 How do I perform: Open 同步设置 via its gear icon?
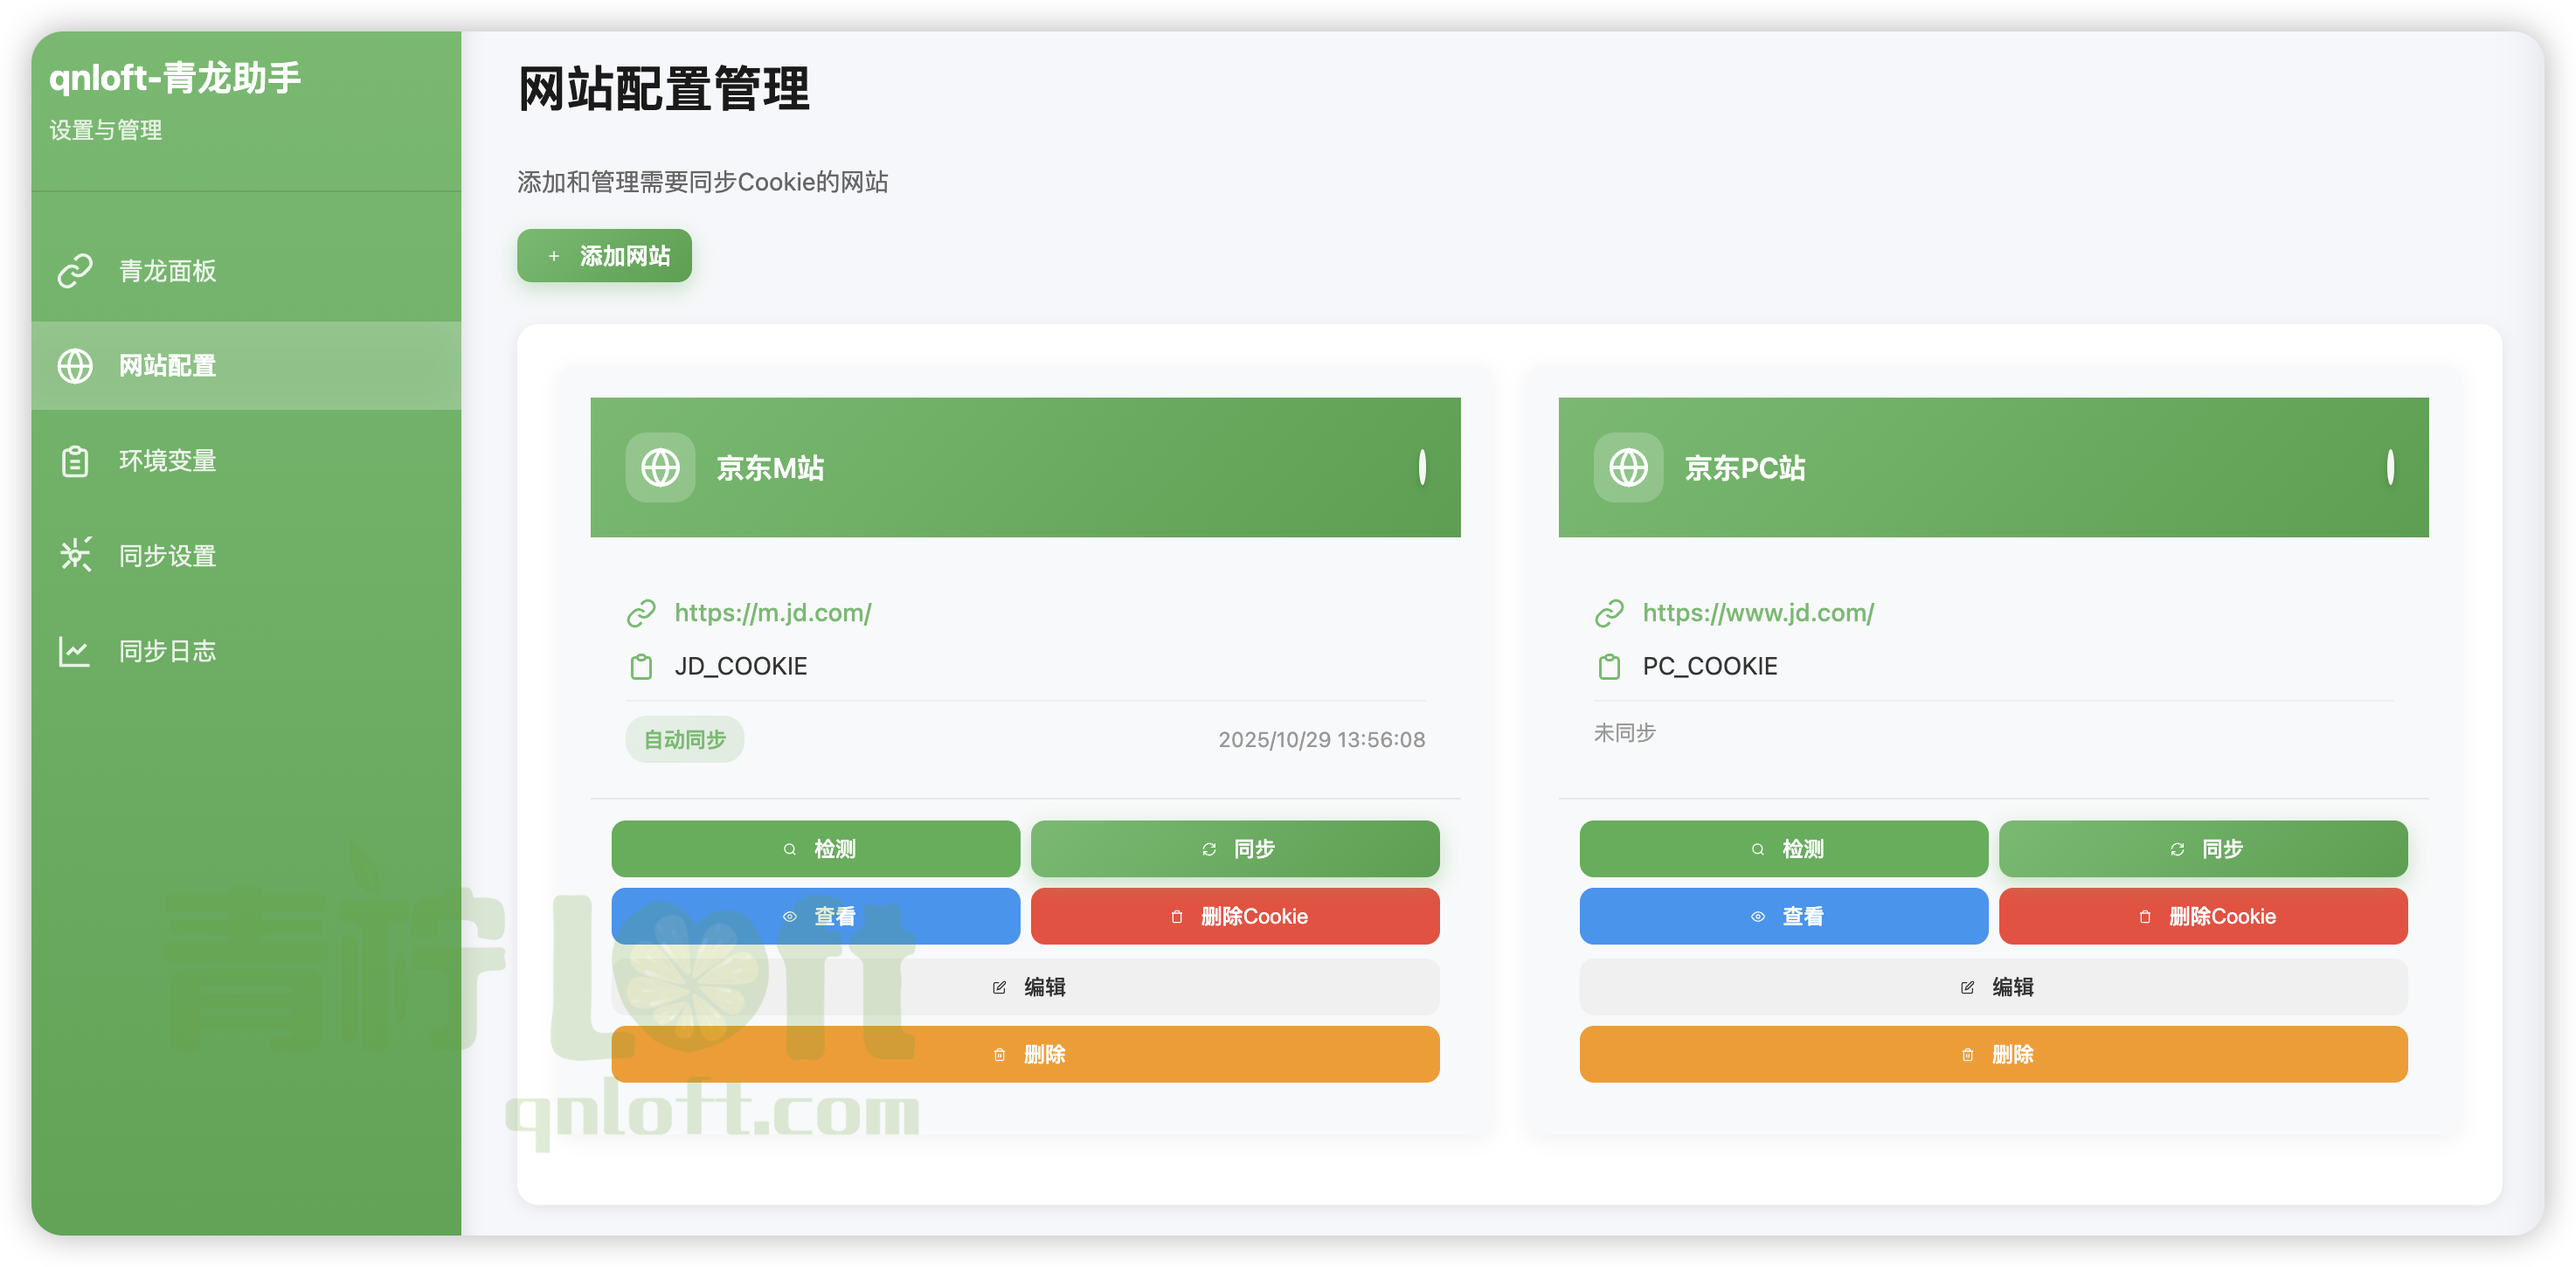[x=74, y=555]
